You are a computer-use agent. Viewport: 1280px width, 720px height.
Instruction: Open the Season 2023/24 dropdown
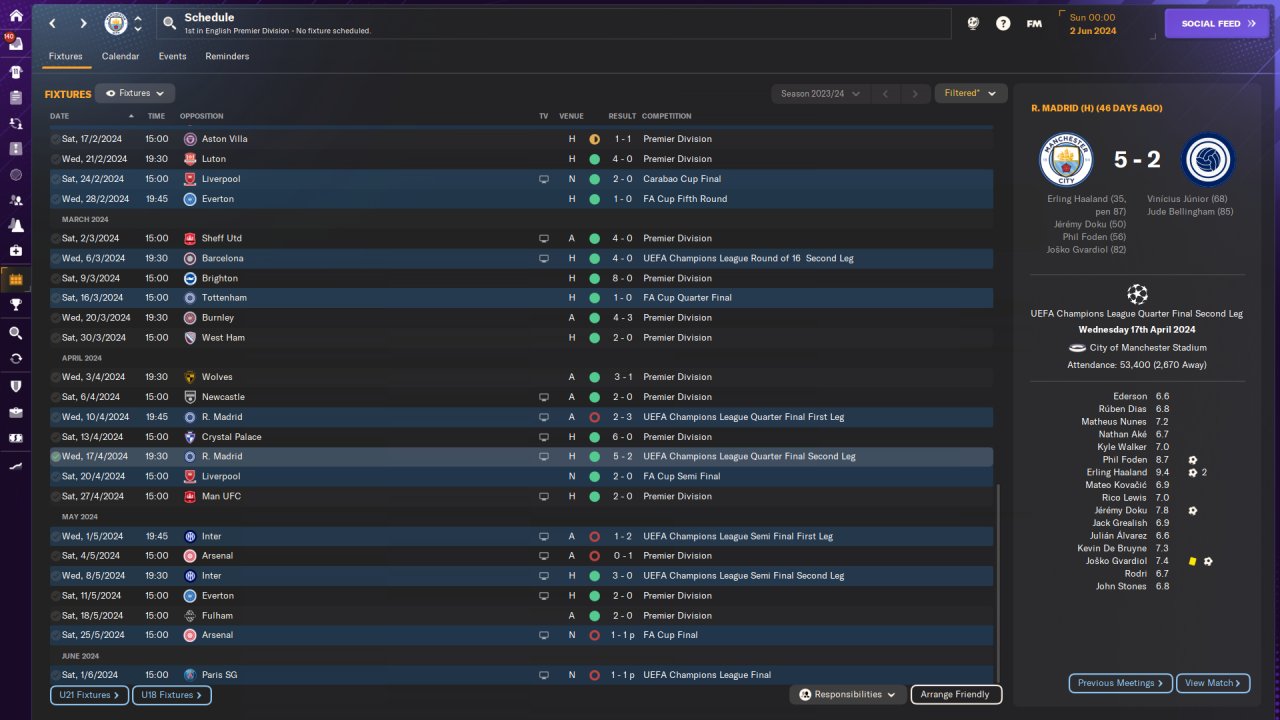point(818,94)
